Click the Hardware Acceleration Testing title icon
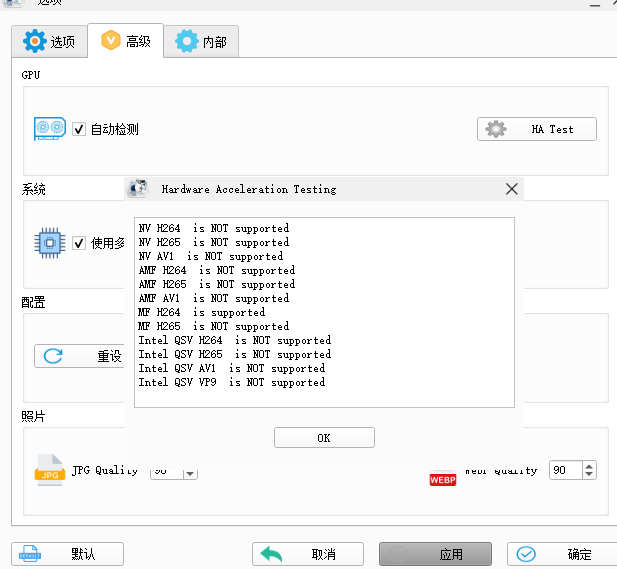The width and height of the screenshot is (617, 569). 137,189
